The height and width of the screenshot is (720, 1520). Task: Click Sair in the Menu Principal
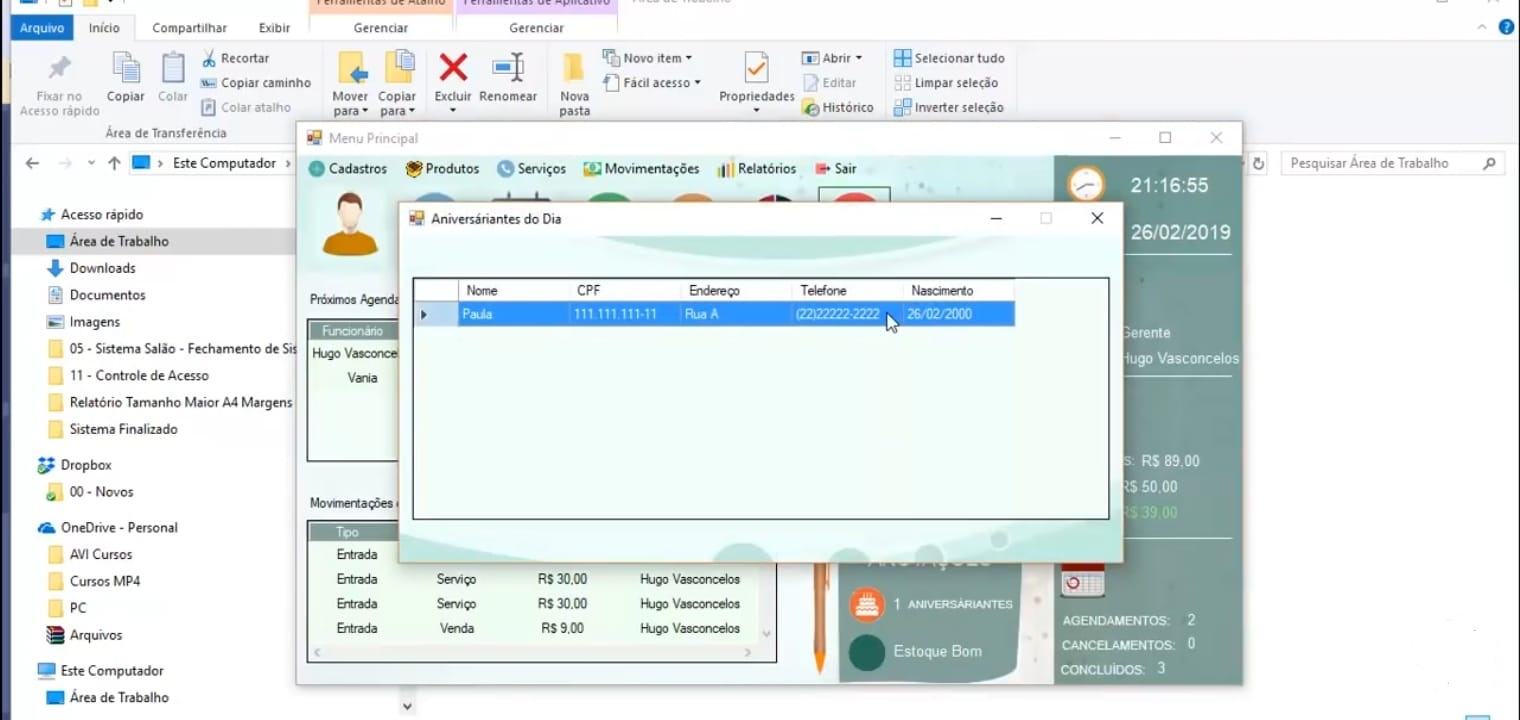[x=836, y=169]
